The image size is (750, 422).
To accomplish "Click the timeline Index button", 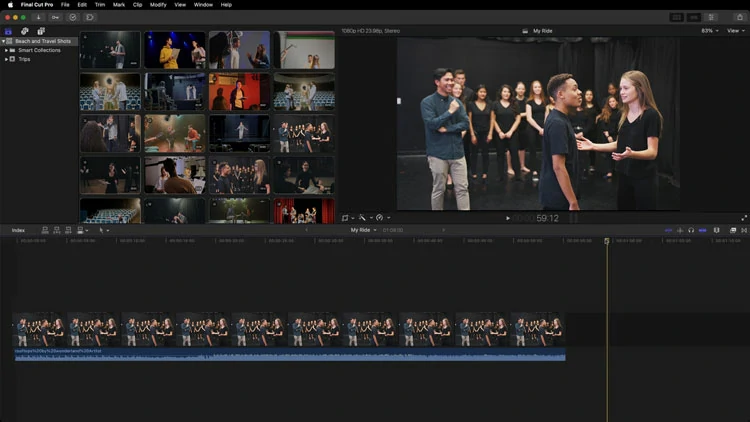I will tap(18, 230).
